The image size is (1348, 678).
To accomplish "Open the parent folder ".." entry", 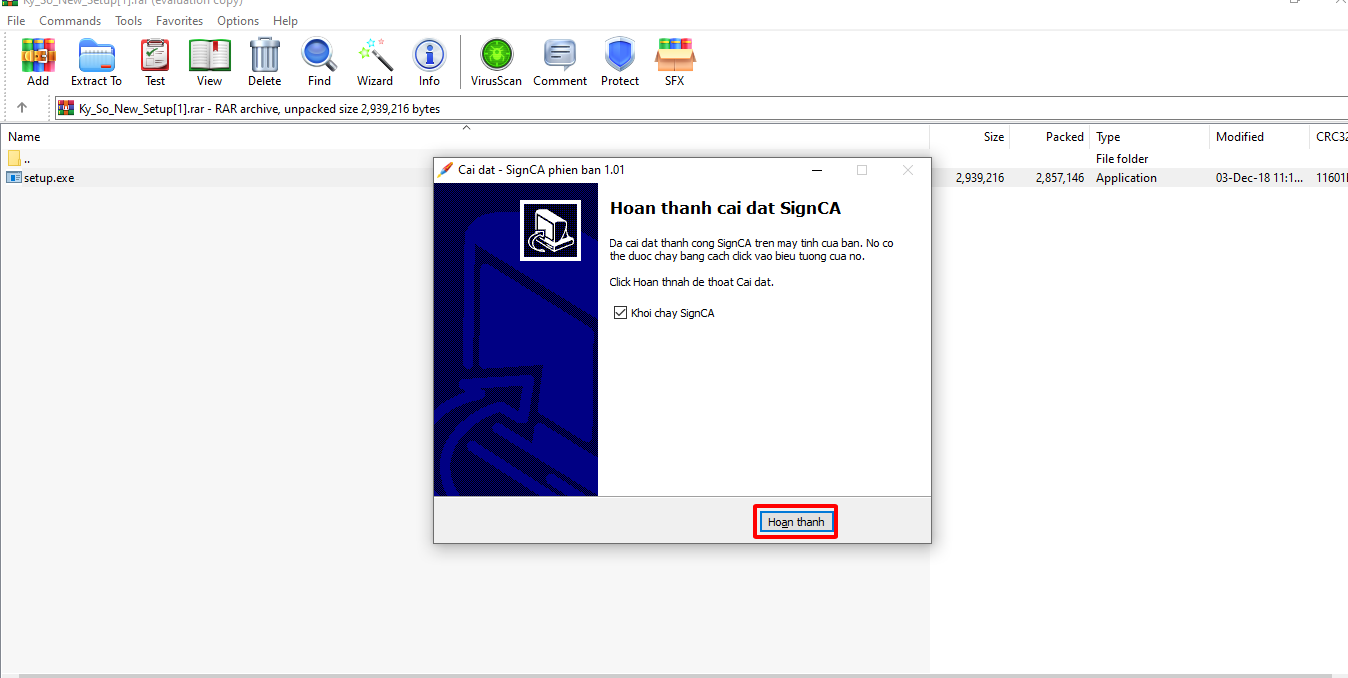I will point(26,159).
